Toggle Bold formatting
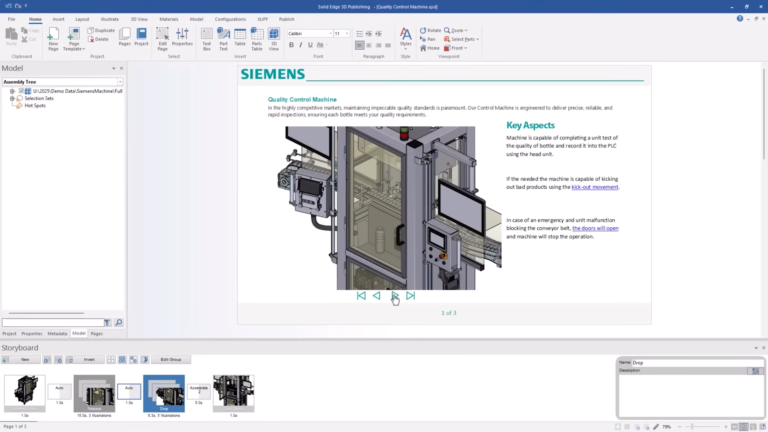The width and height of the screenshot is (768, 432). click(291, 45)
